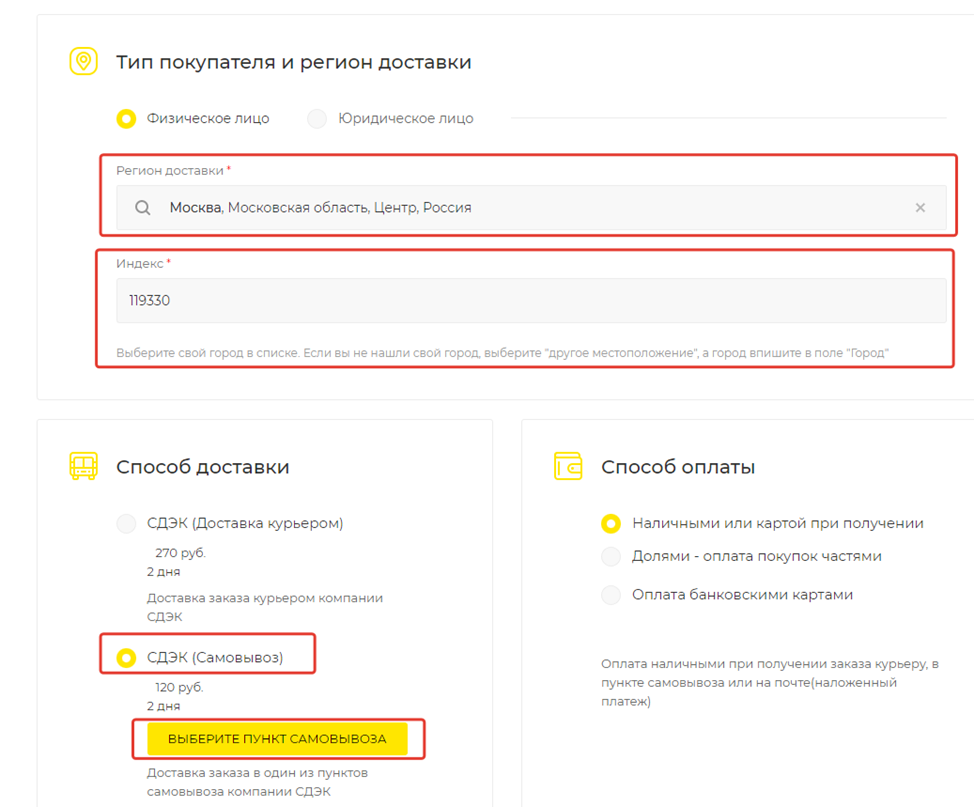The height and width of the screenshot is (807, 974).
Task: Select "Наличными или картой при получении" payment
Action: pos(610,523)
